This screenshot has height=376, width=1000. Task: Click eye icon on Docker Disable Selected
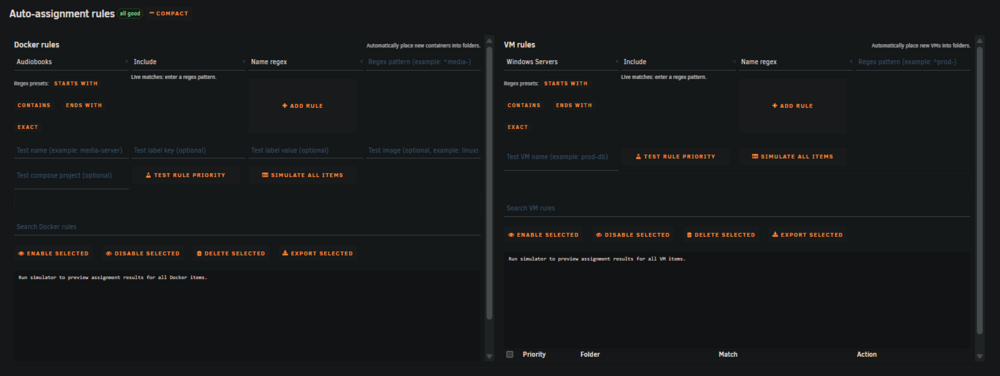109,254
